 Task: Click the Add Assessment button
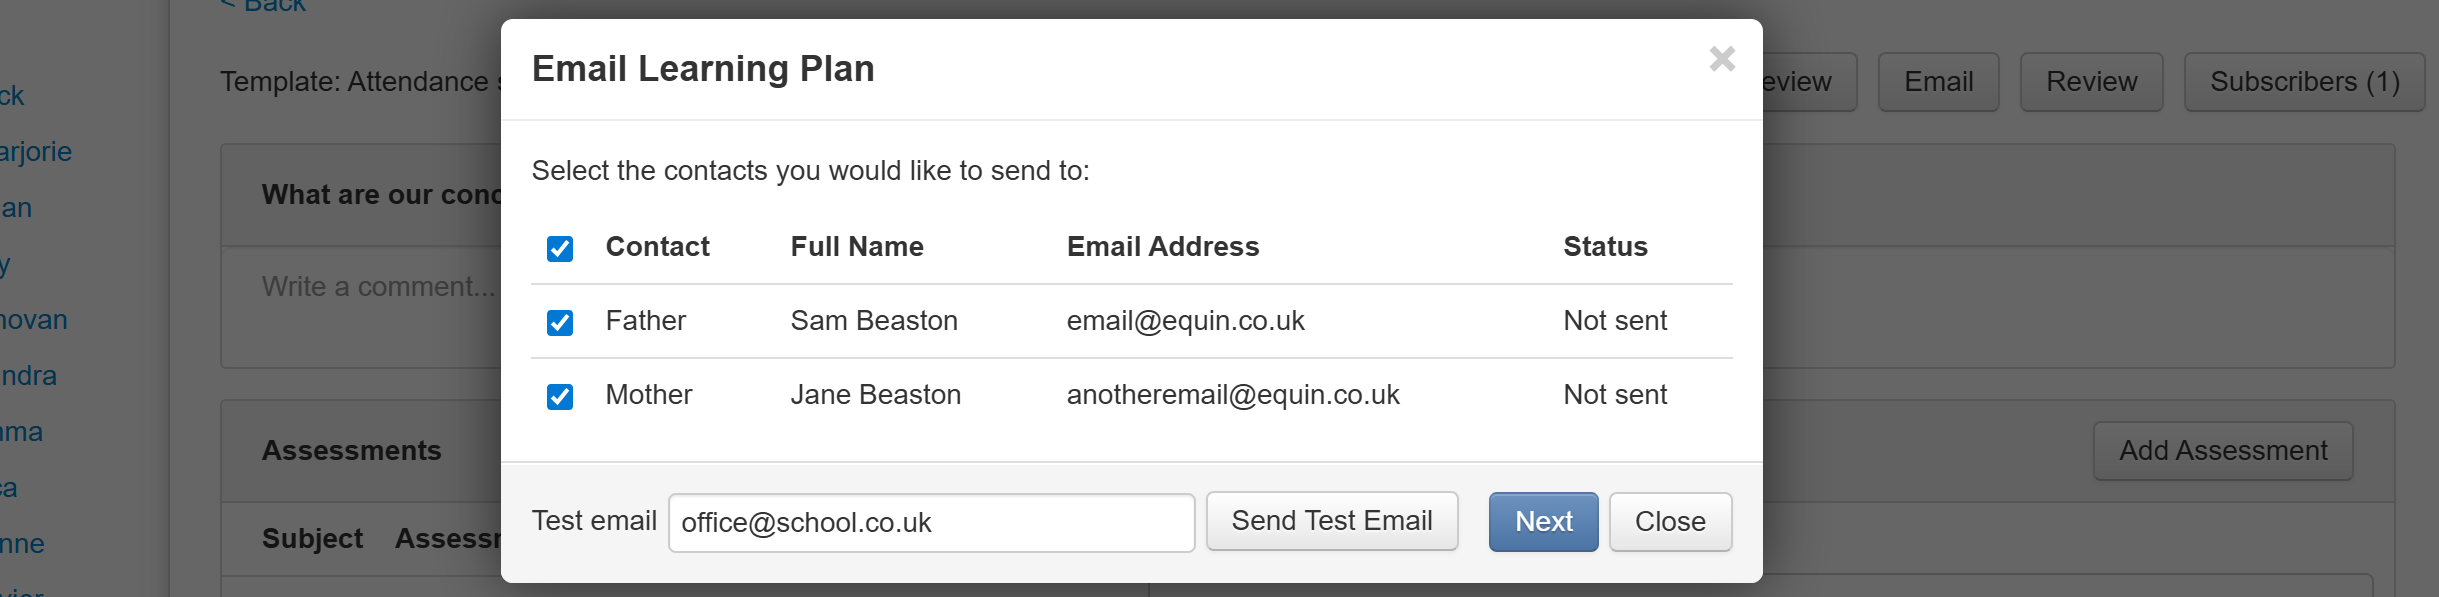(2222, 451)
